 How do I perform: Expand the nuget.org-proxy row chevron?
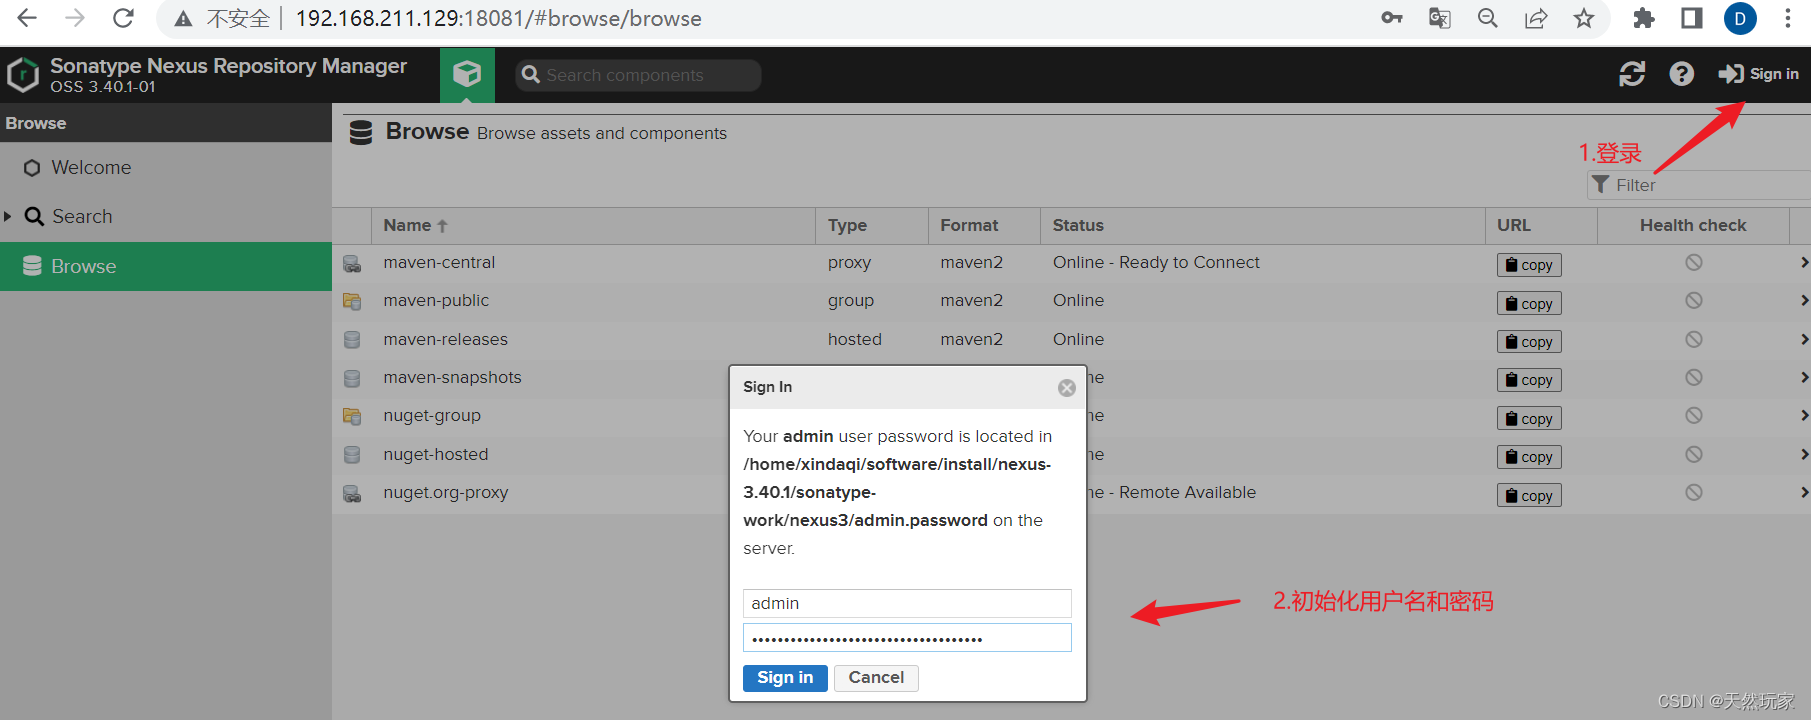(x=1804, y=492)
